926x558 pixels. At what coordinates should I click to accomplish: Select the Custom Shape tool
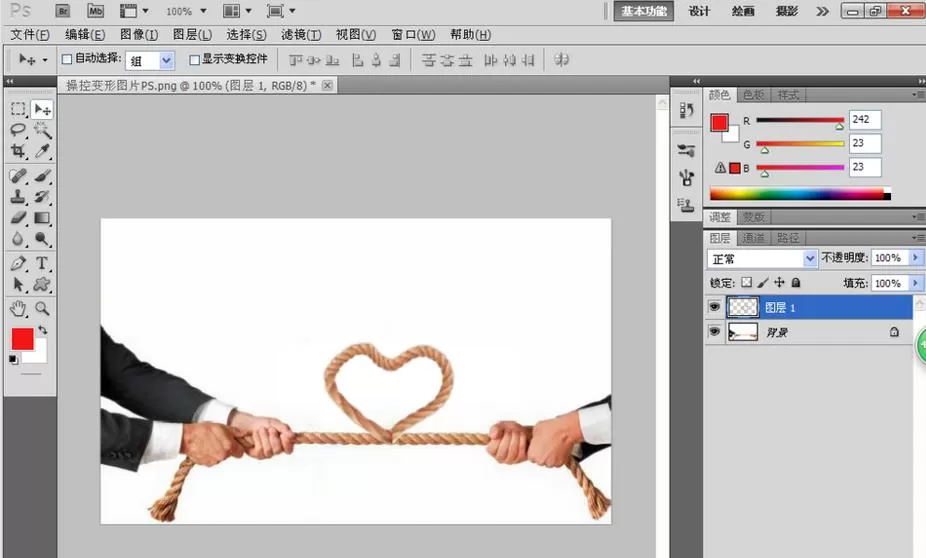[42, 285]
